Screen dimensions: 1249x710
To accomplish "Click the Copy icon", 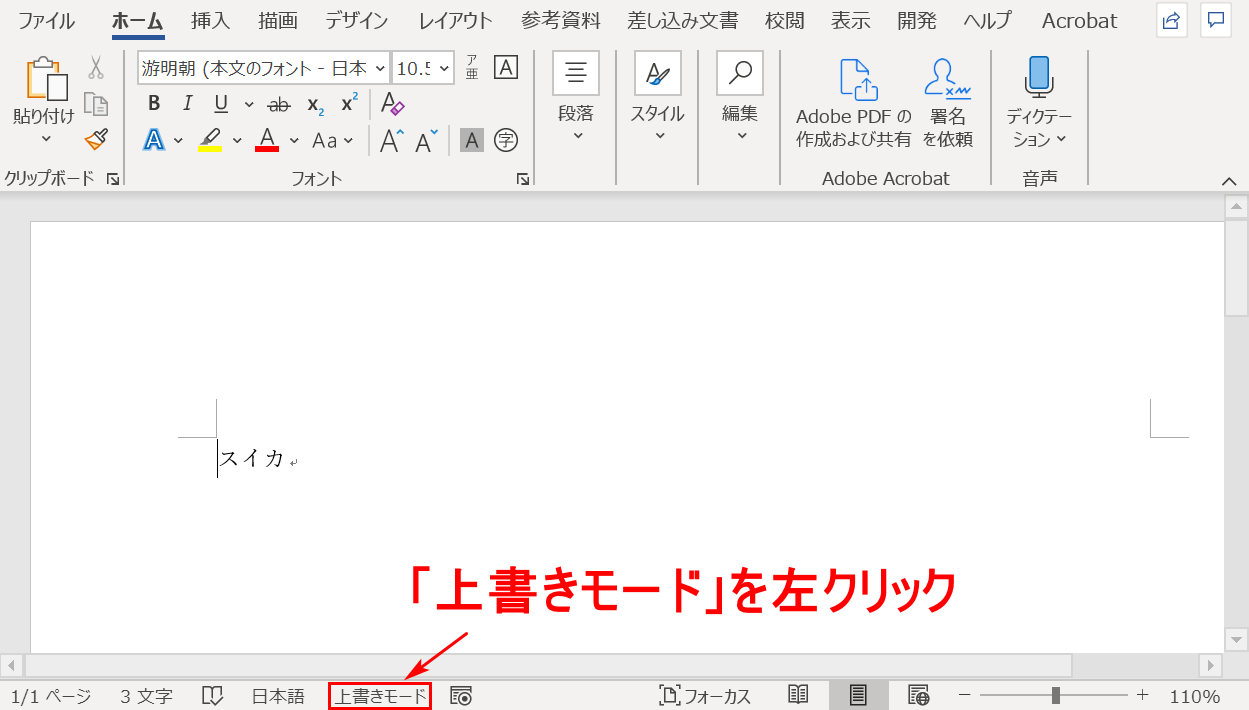I will (96, 104).
